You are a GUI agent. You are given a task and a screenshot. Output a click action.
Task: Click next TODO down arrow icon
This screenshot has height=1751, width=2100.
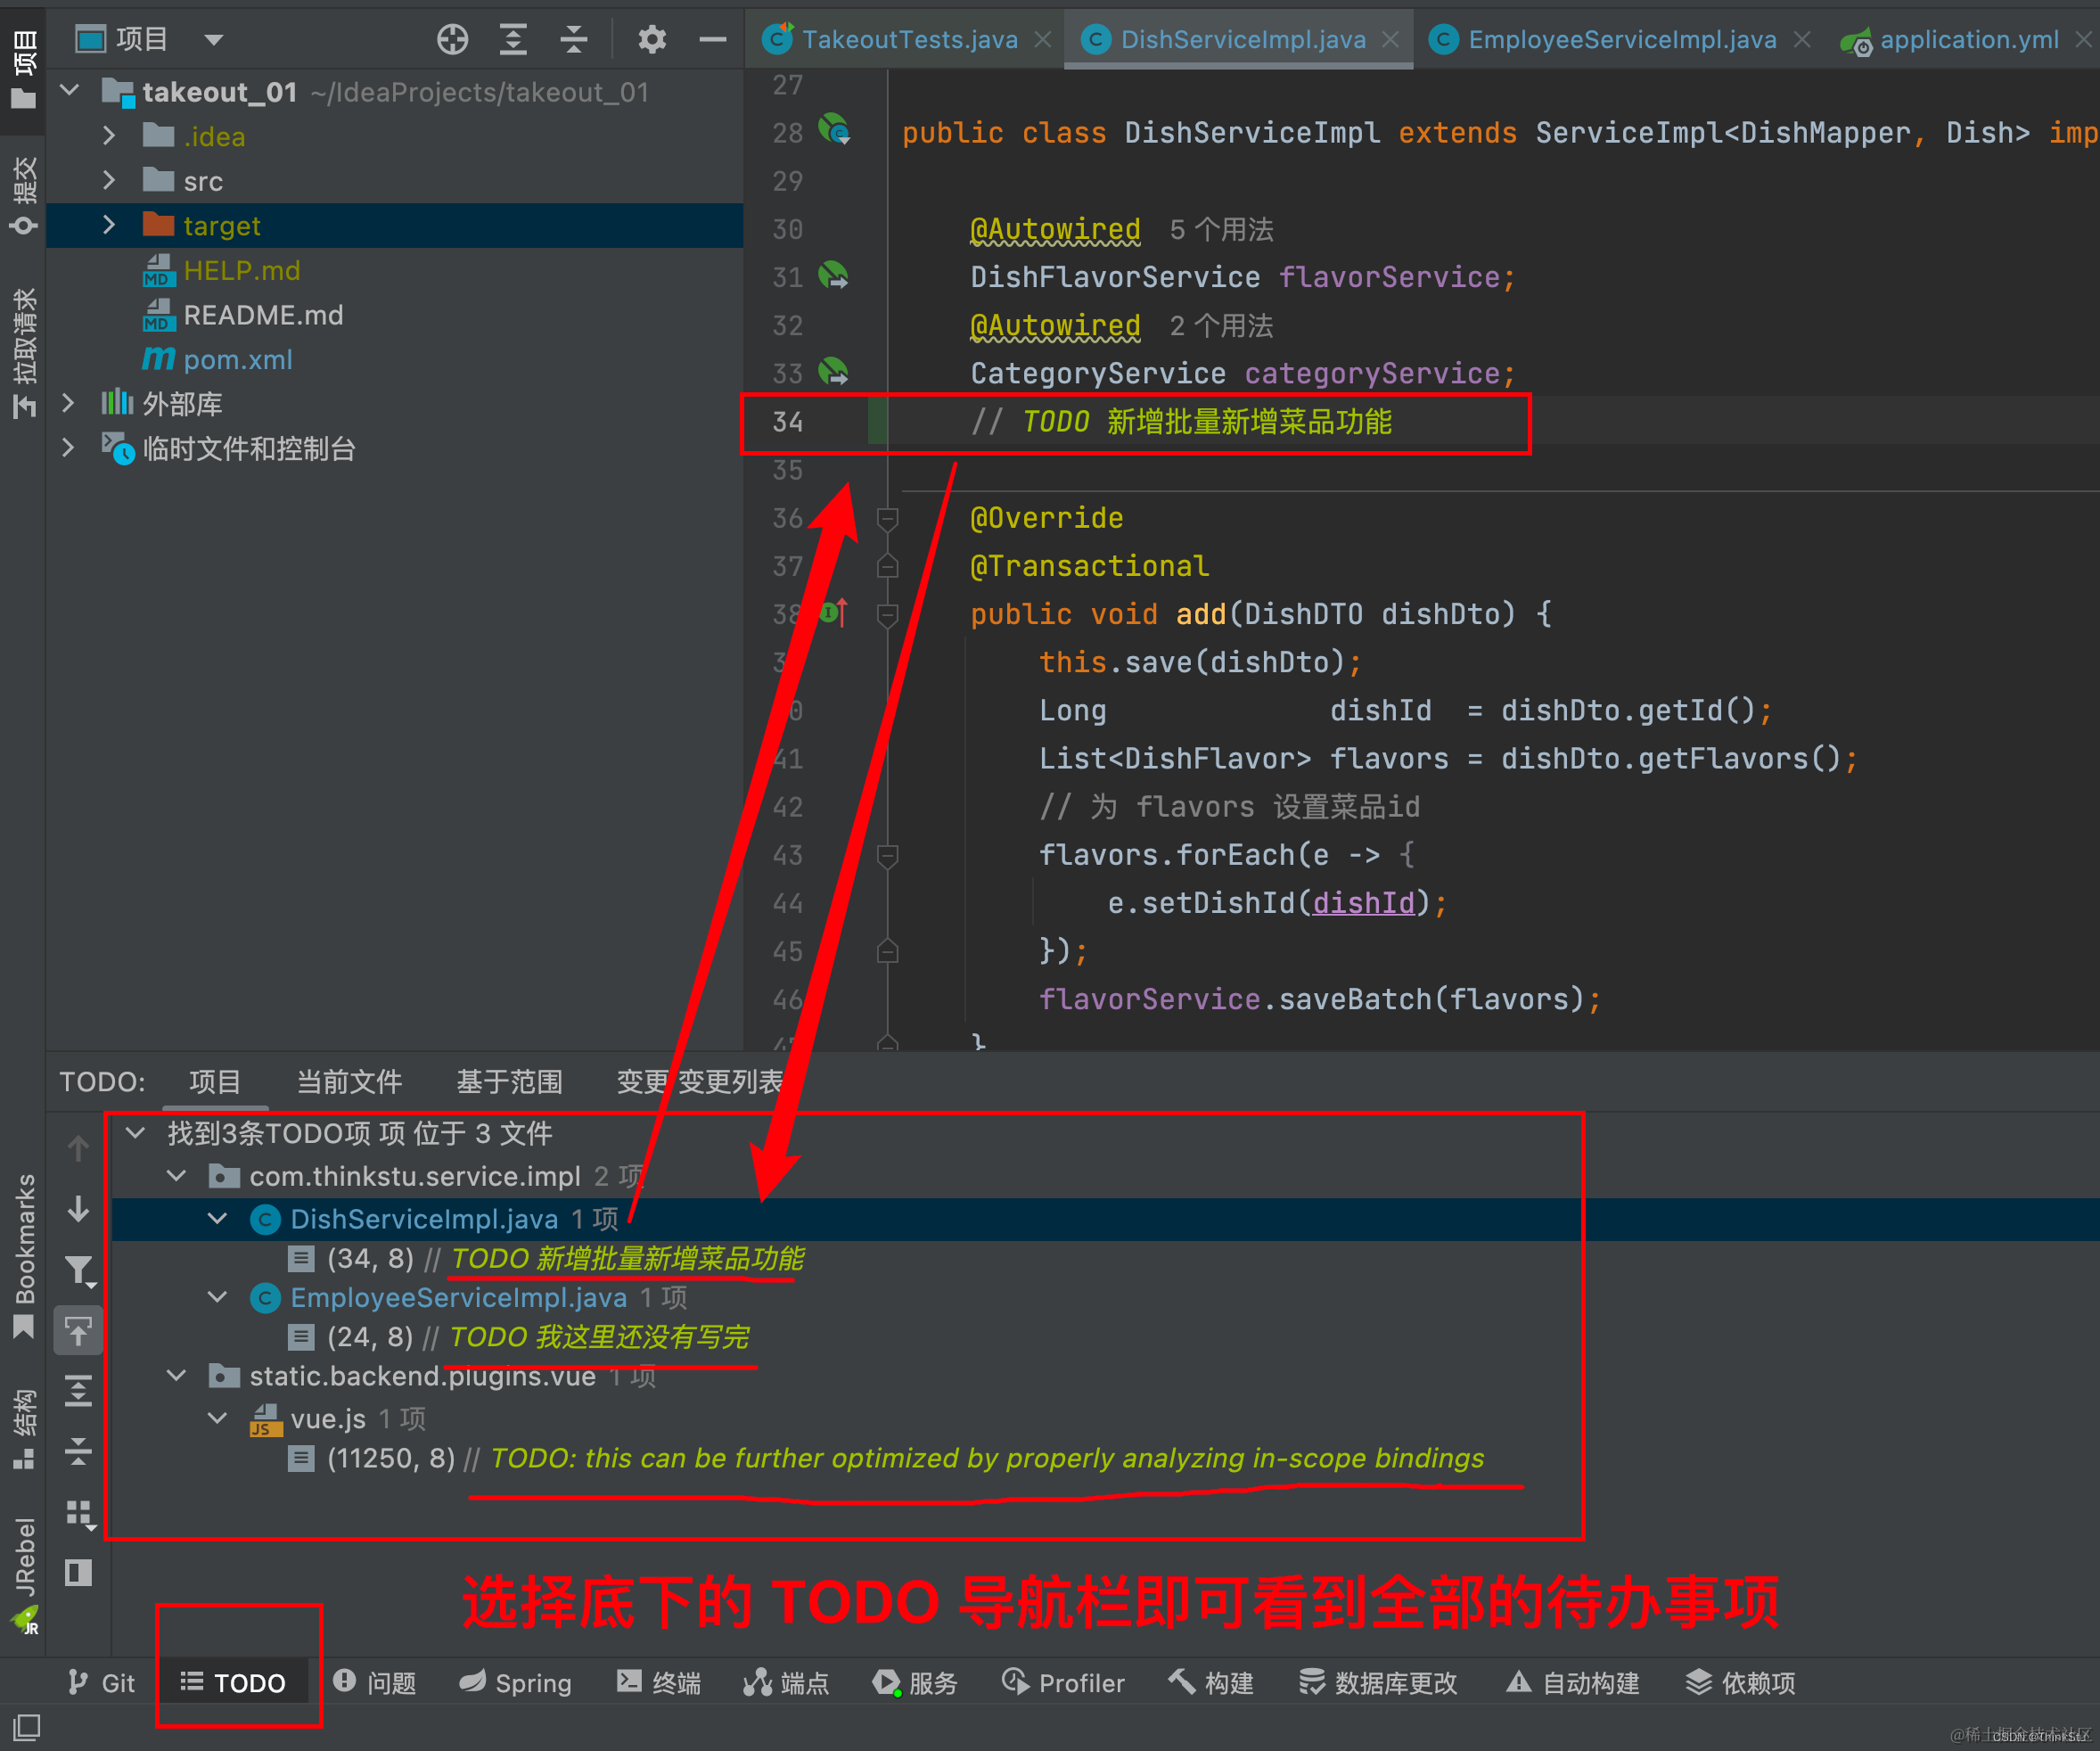click(78, 1210)
